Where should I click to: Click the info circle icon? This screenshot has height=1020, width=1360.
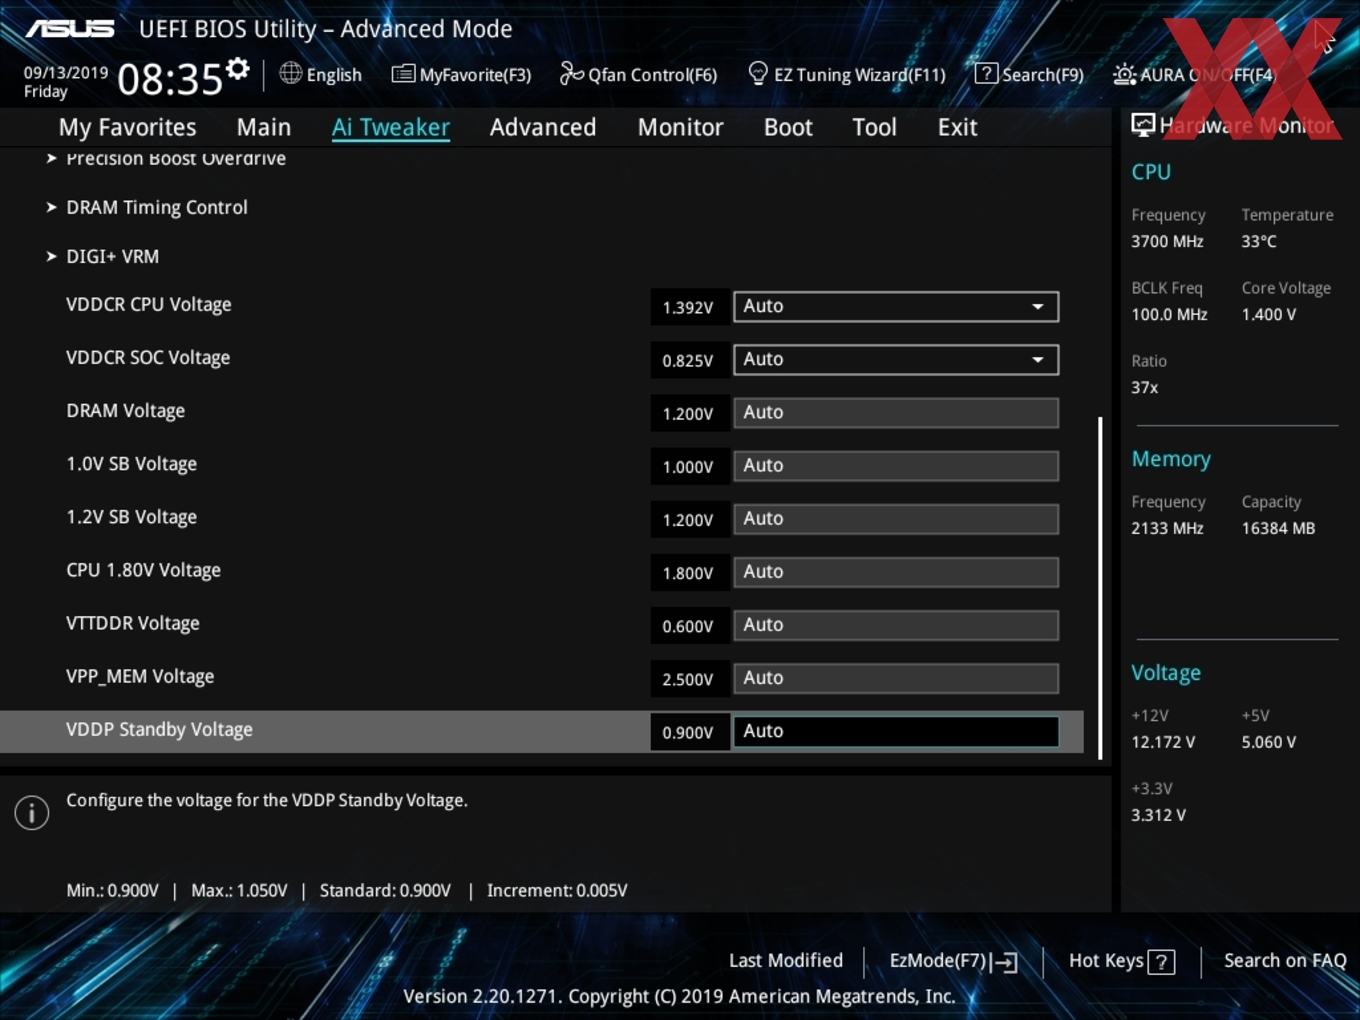tap(32, 813)
